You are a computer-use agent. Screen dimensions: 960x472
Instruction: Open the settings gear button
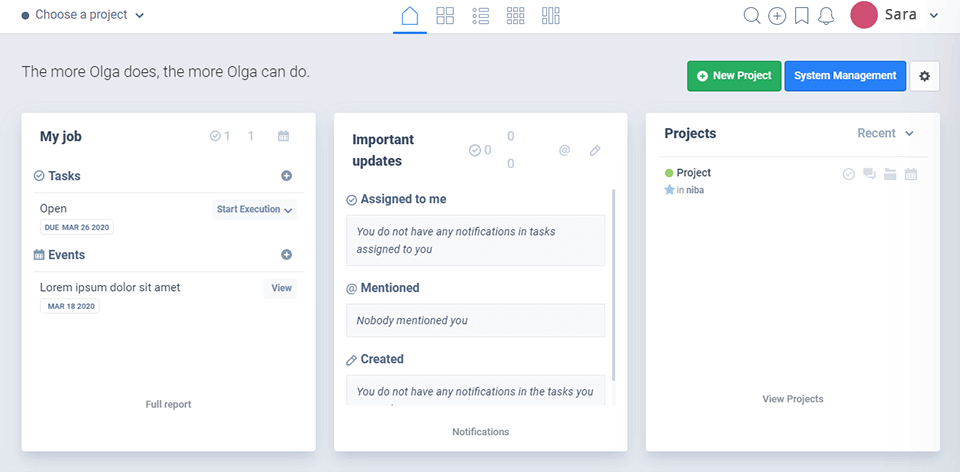[924, 76]
